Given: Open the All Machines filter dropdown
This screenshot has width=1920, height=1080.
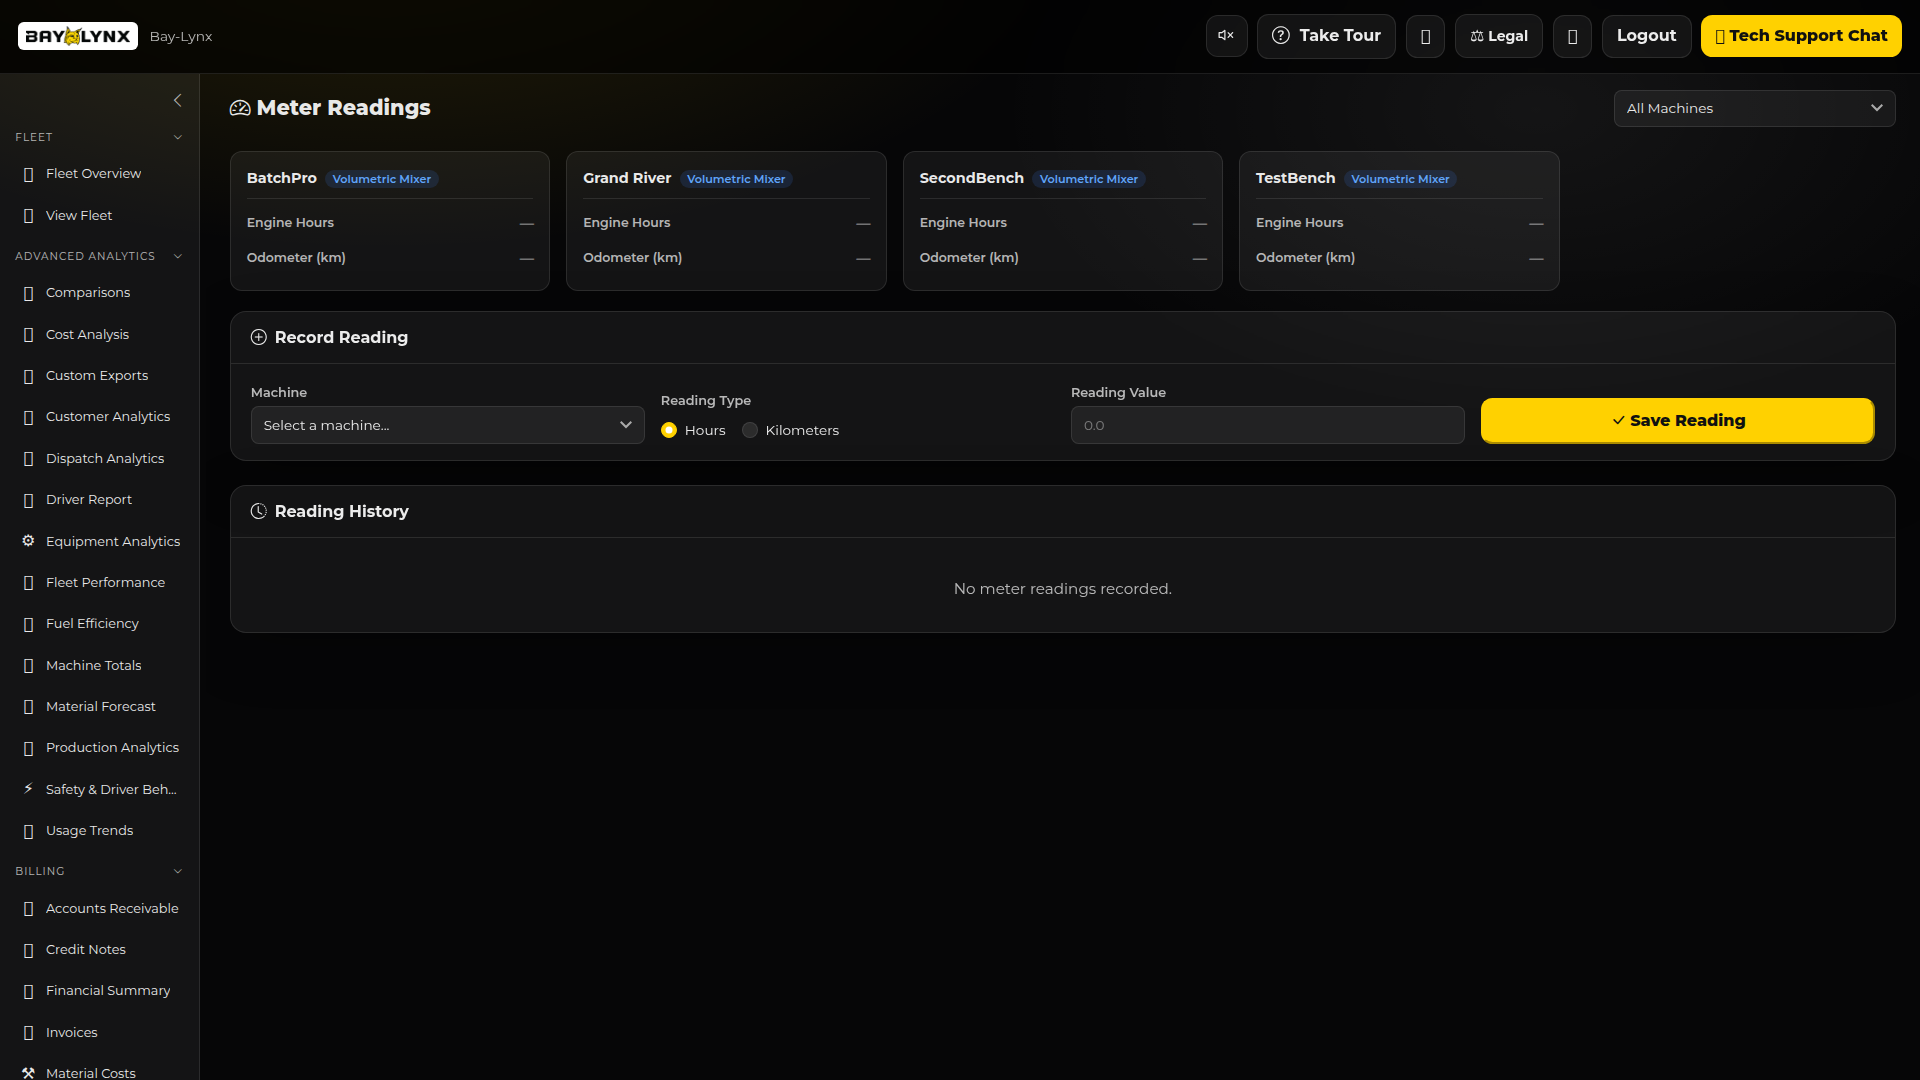Looking at the screenshot, I should point(1754,108).
